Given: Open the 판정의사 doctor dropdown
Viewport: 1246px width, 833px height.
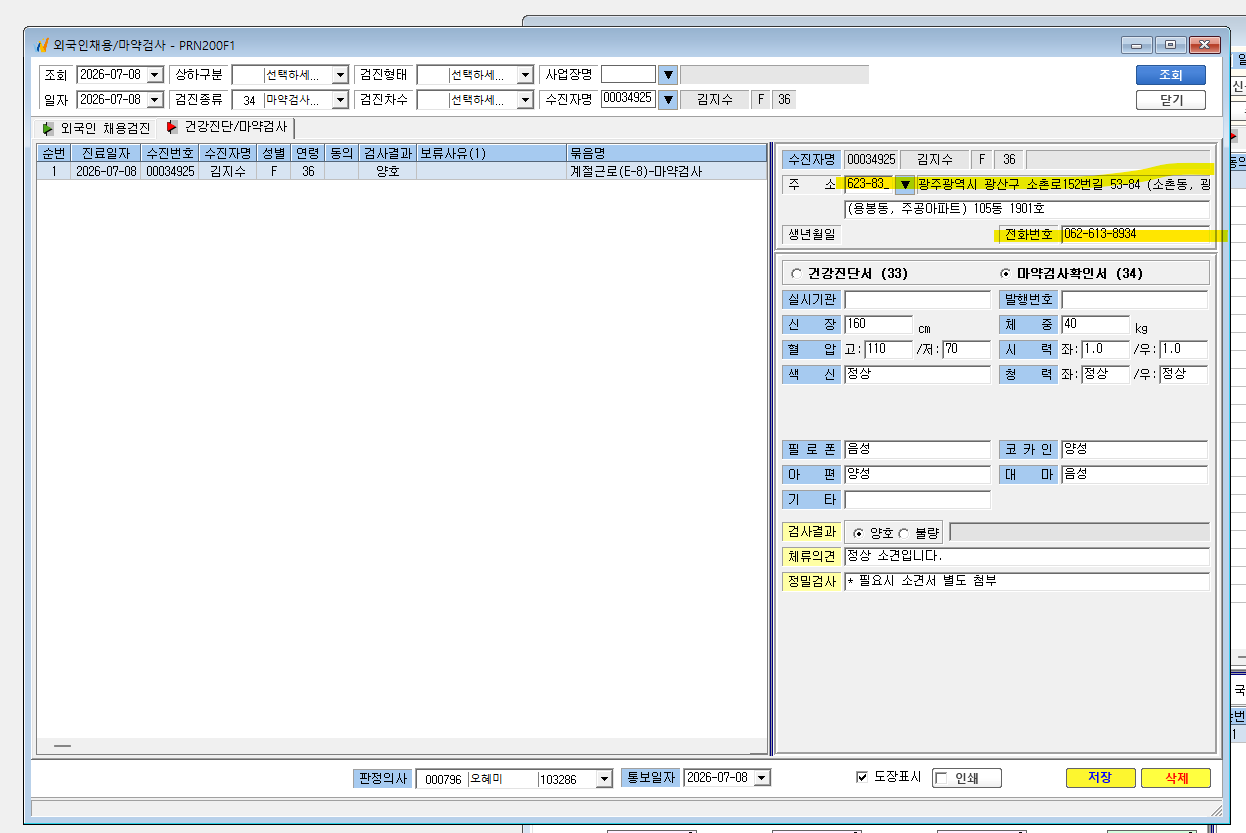Looking at the screenshot, I should coord(603,779).
